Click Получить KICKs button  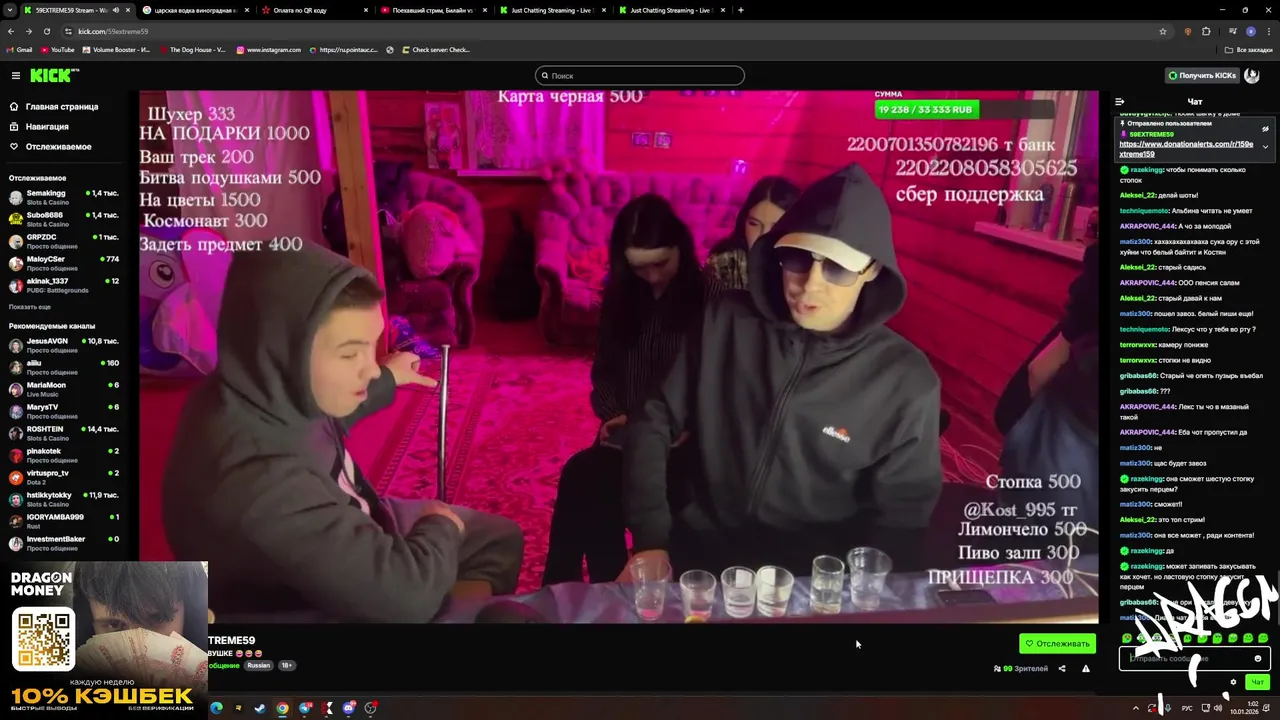1201,76
